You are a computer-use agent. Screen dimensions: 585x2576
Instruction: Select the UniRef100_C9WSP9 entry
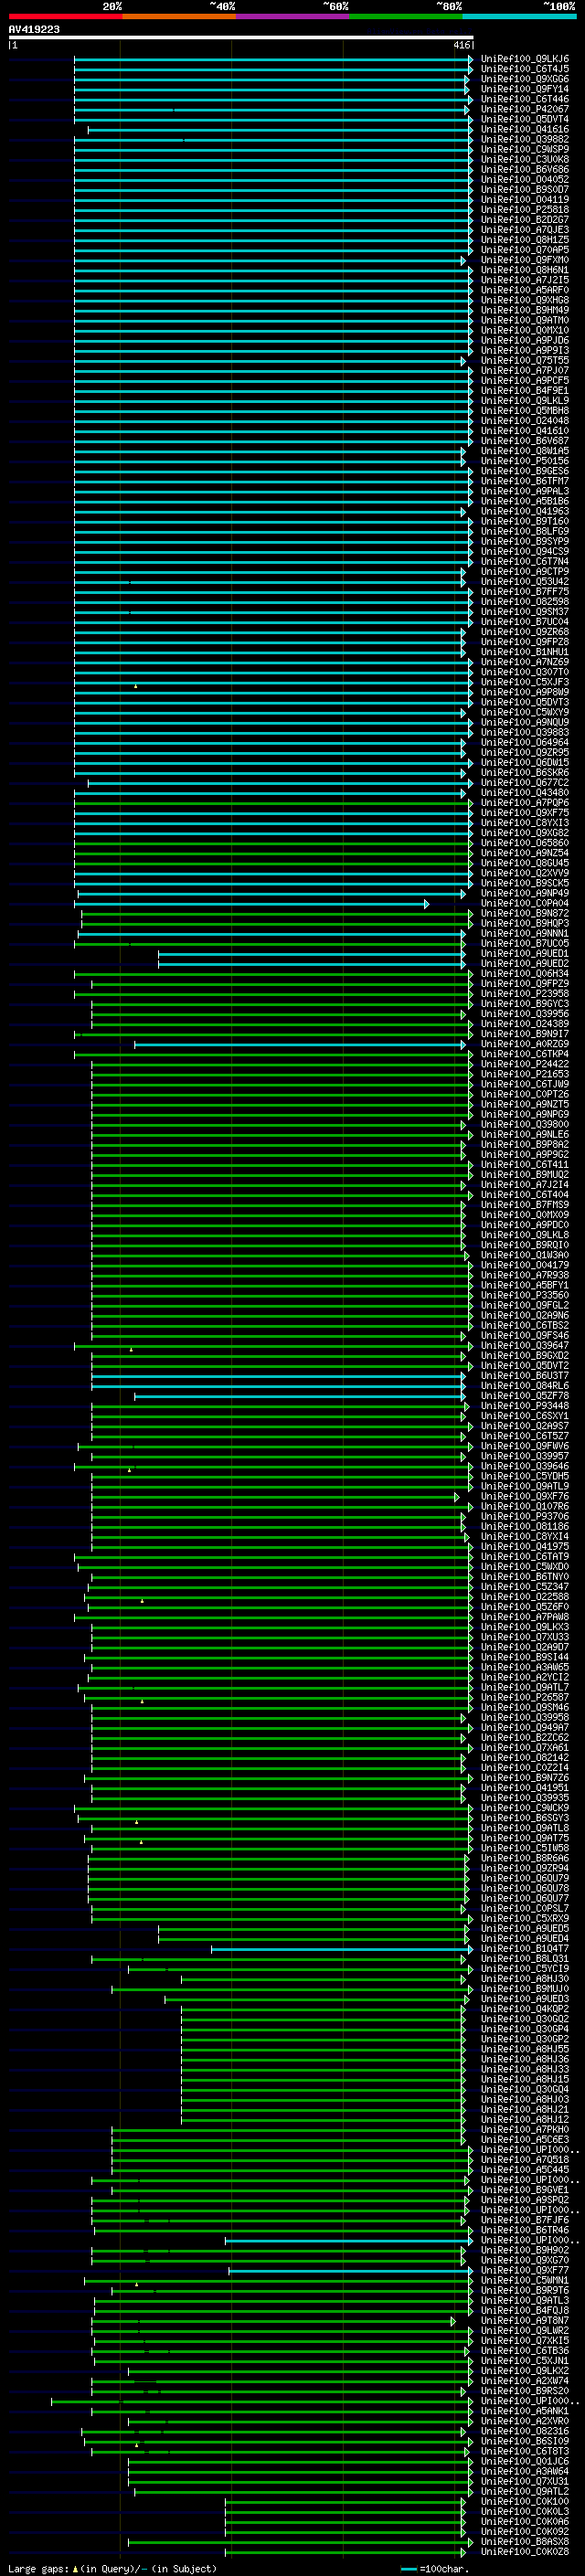525,149
